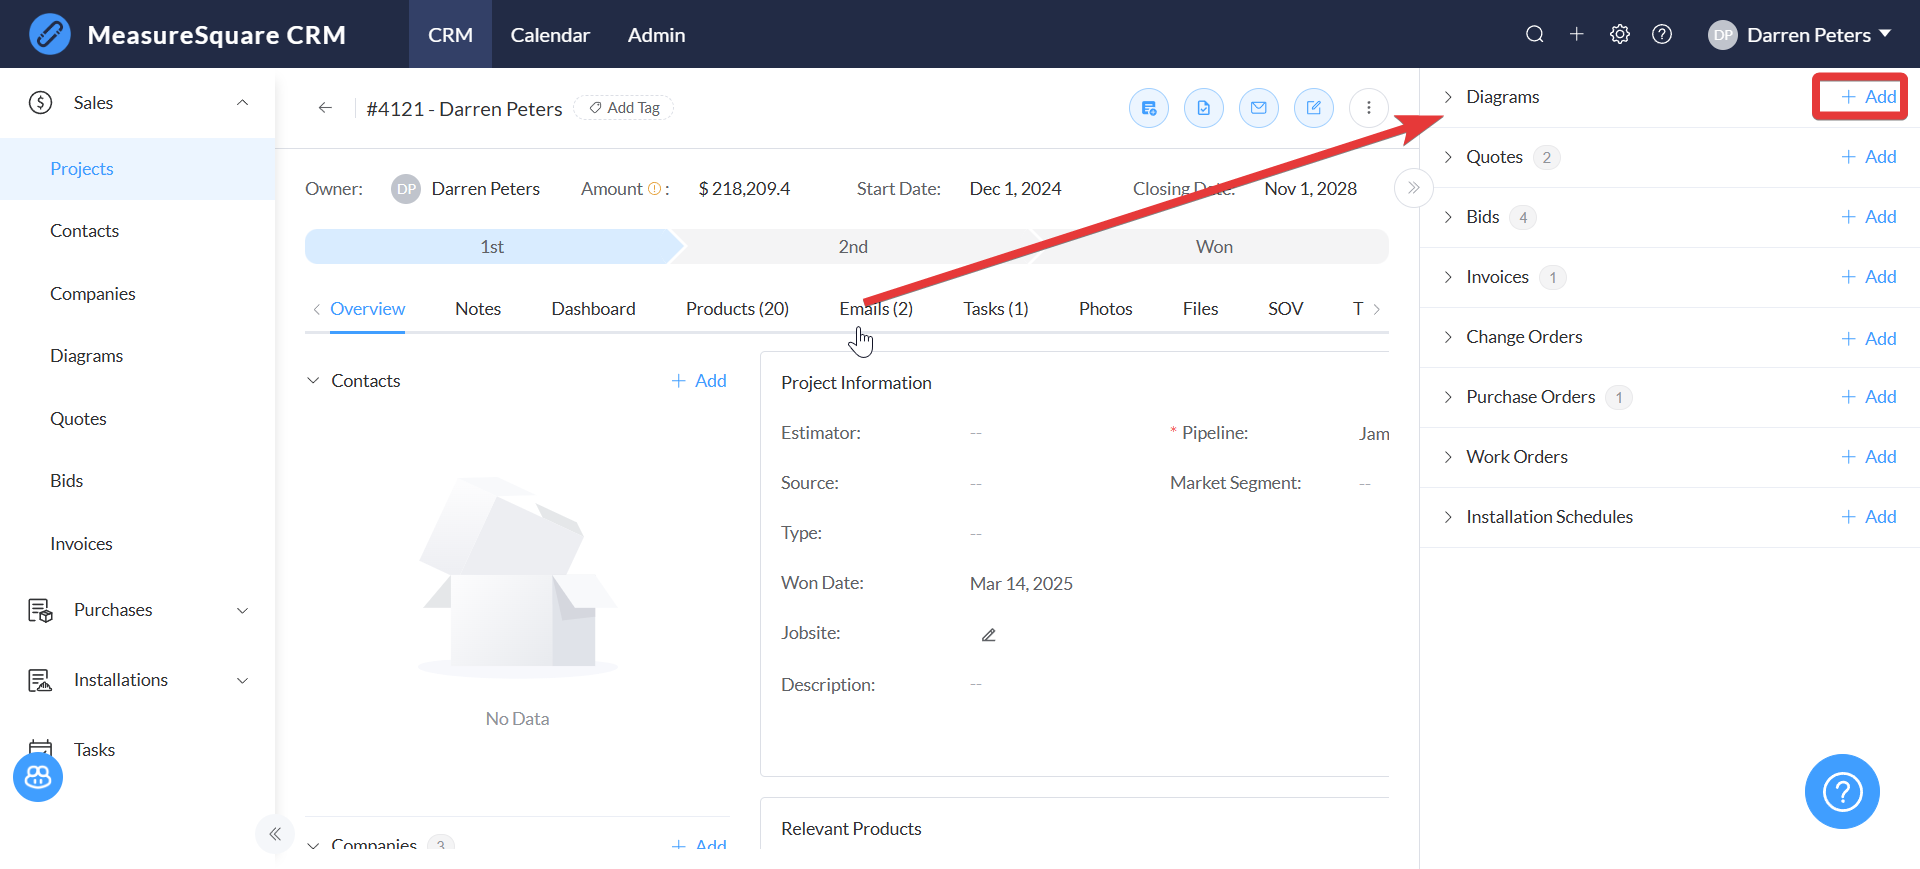This screenshot has width=1920, height=869.
Task: Collapse the Contacts section chevron
Action: pyautogui.click(x=313, y=381)
